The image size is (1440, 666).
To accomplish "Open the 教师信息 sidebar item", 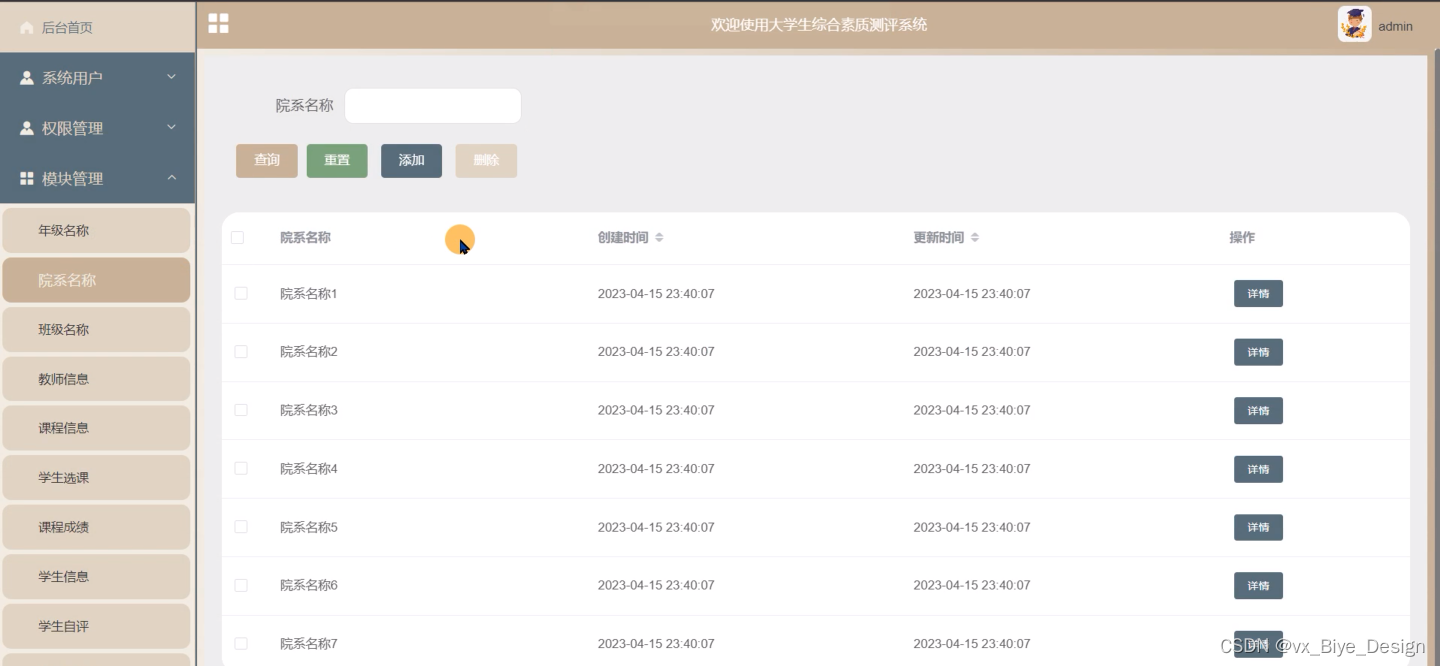I will pos(96,379).
